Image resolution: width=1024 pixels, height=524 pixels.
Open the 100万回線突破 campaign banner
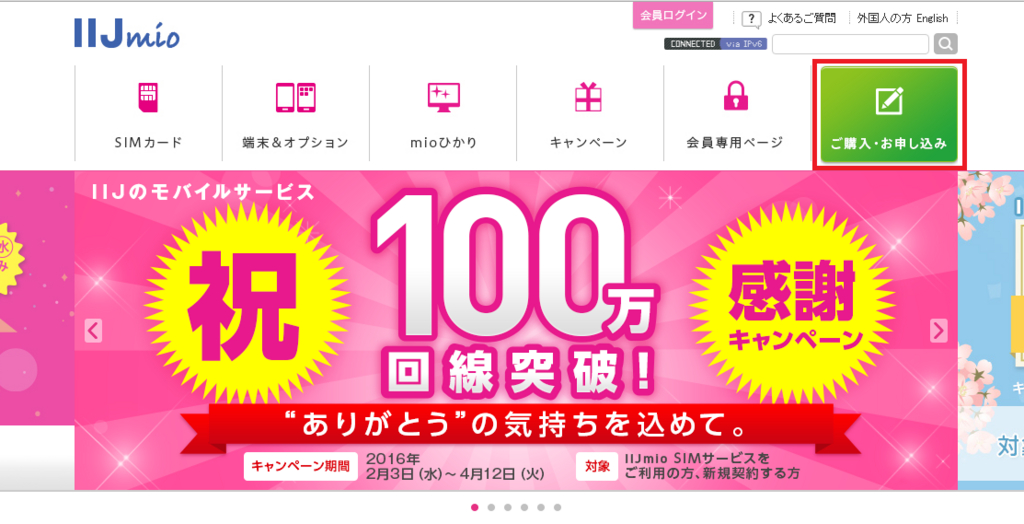[x=516, y=331]
